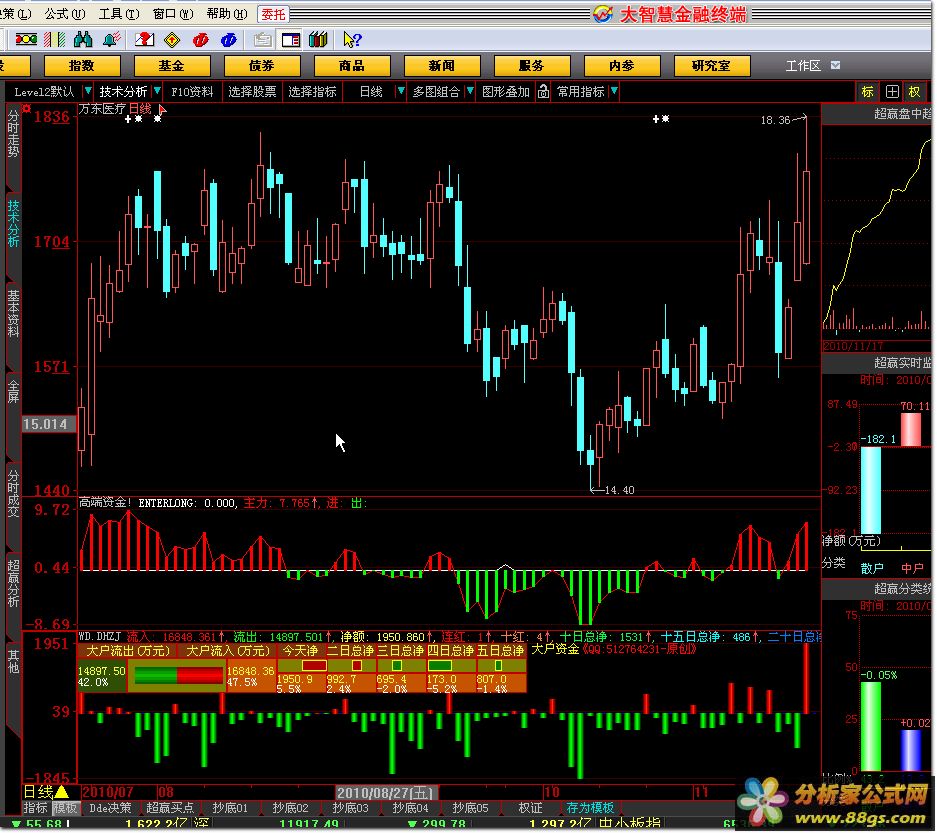Open the books library icon
937x833 pixels.
click(318, 39)
